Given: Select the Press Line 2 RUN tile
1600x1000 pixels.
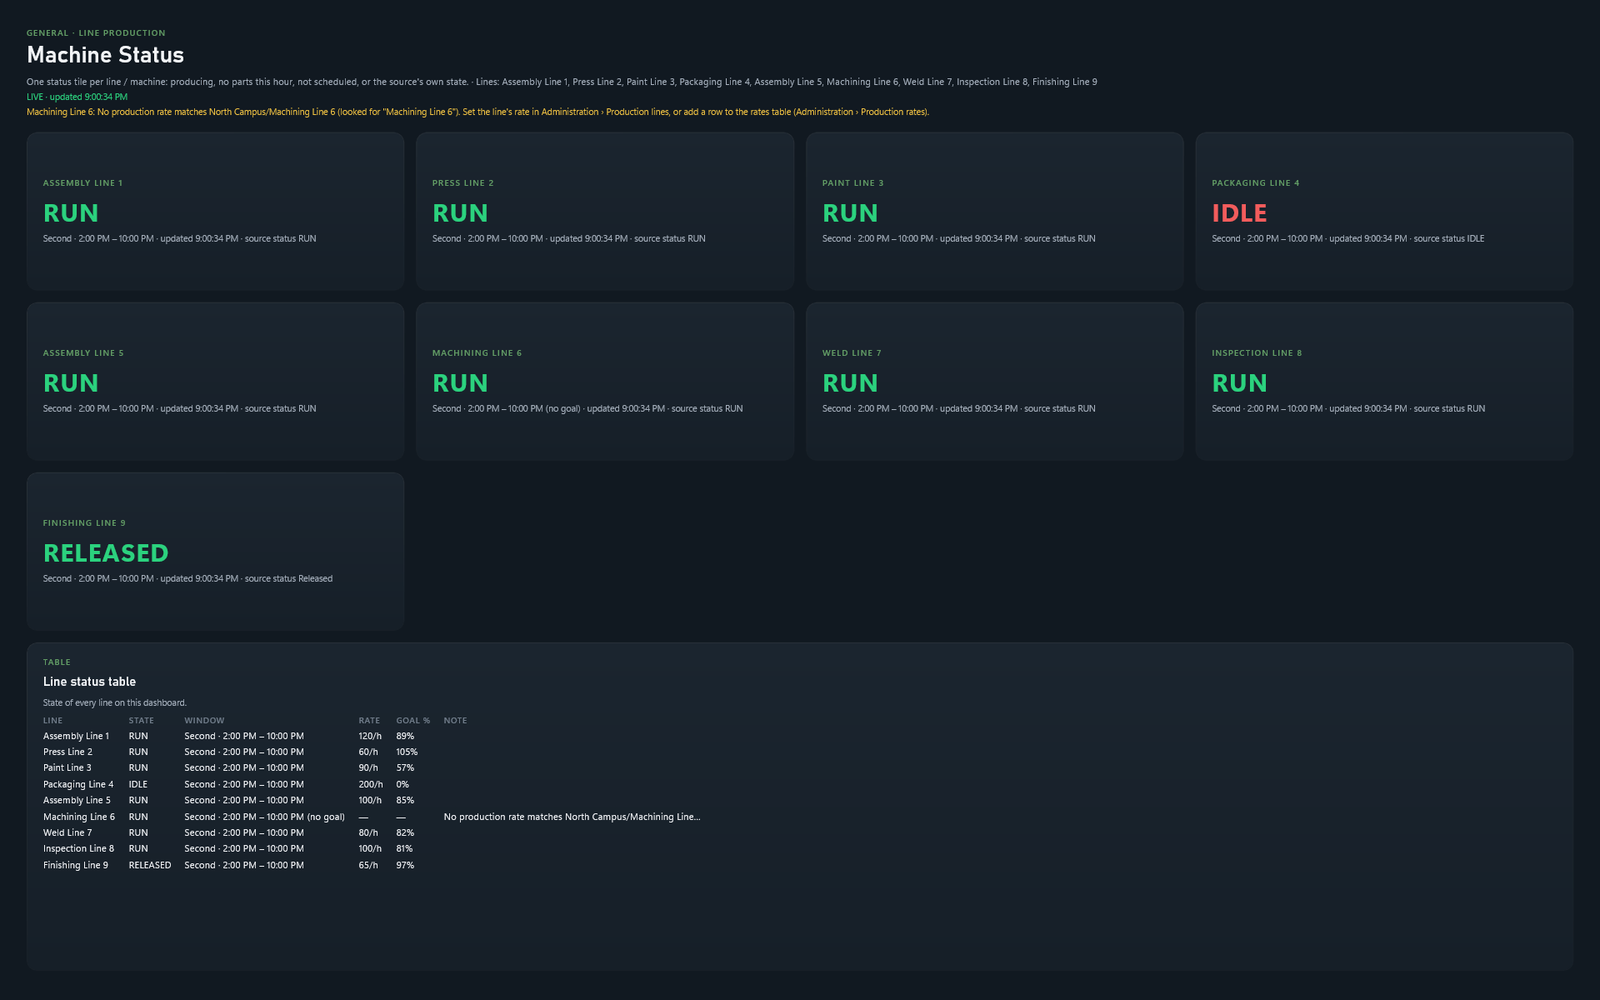Looking at the screenshot, I should click(x=605, y=211).
